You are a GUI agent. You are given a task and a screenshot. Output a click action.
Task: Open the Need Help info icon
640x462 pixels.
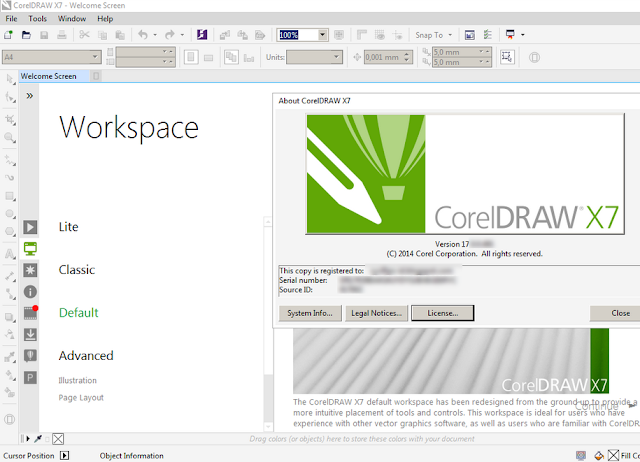(x=30, y=292)
